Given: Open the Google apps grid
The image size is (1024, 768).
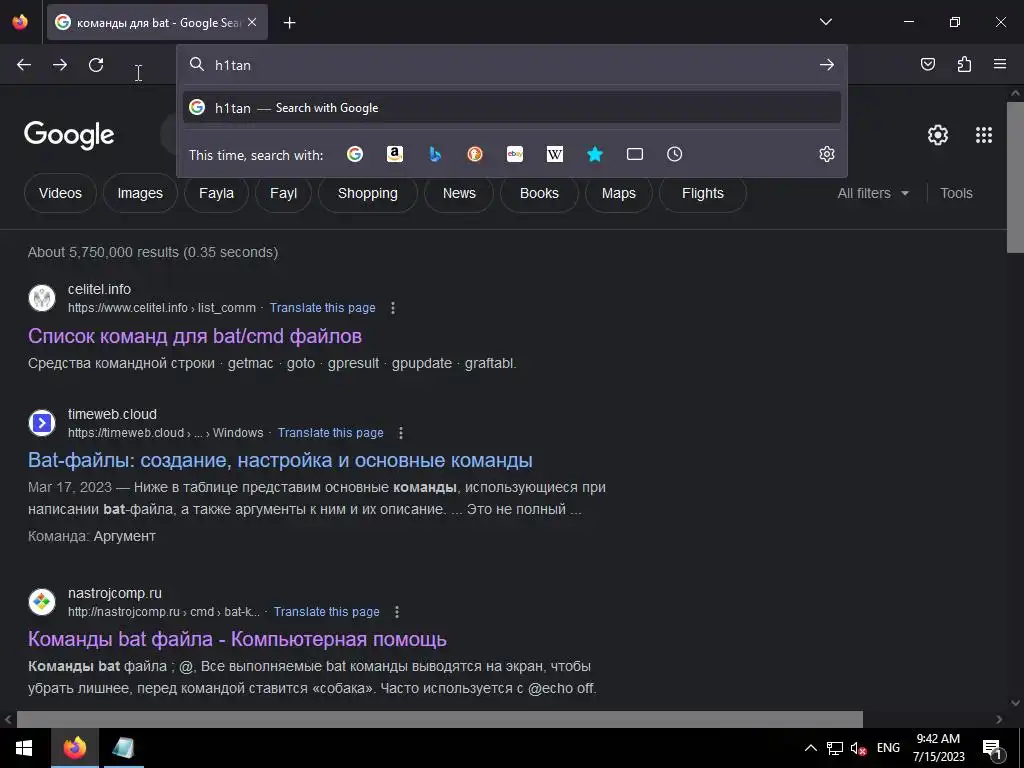Looking at the screenshot, I should pos(984,135).
